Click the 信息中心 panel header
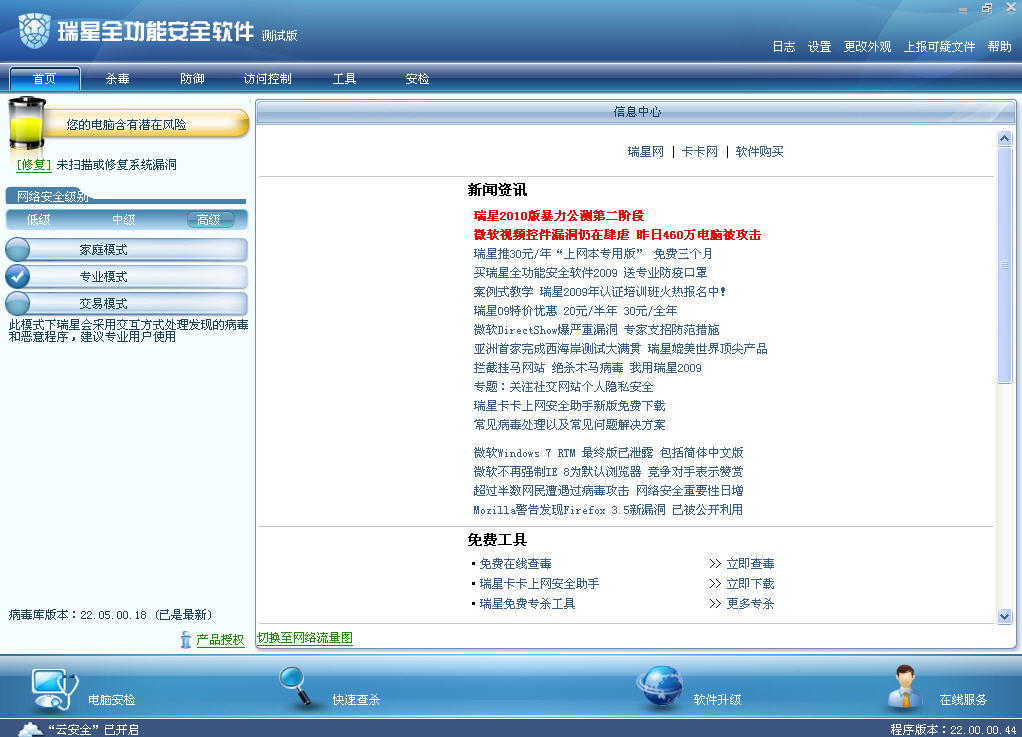1022x737 pixels. pos(636,112)
